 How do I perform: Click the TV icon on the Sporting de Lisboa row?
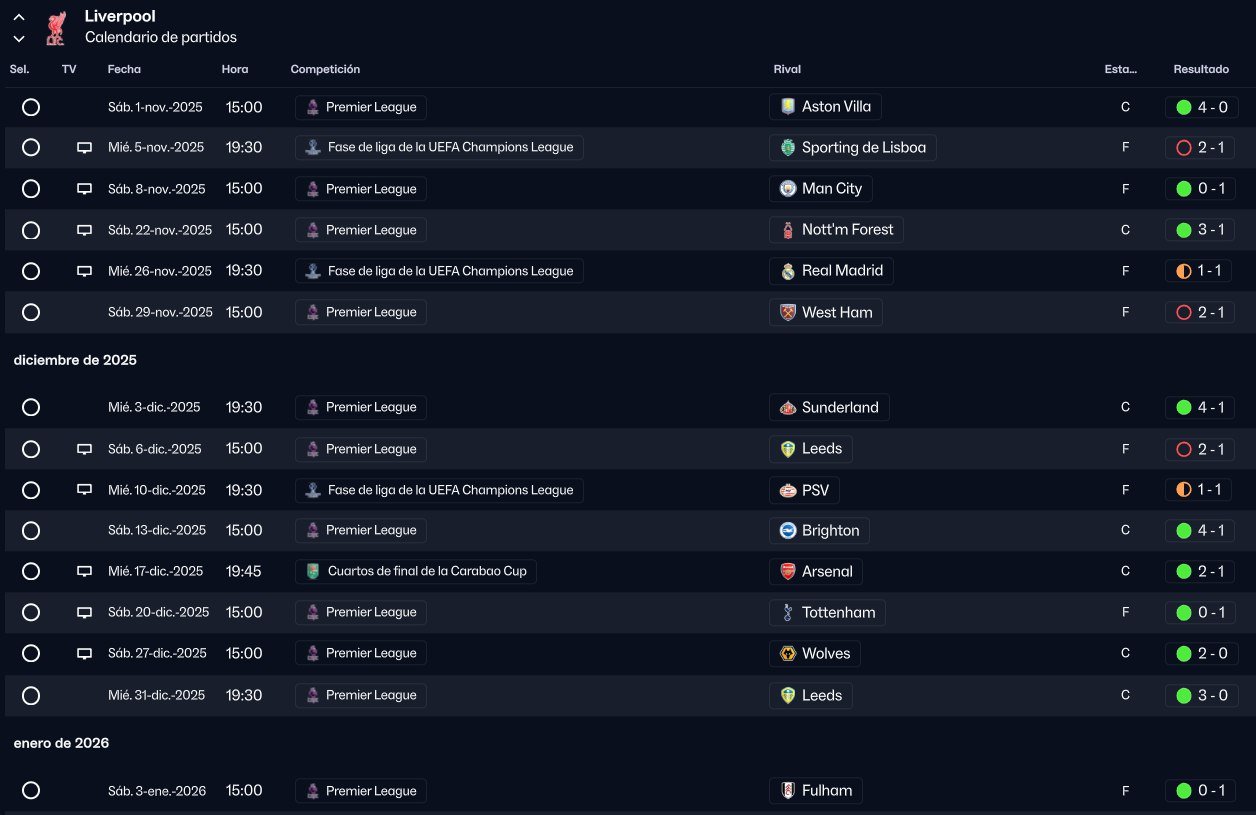(x=84, y=148)
